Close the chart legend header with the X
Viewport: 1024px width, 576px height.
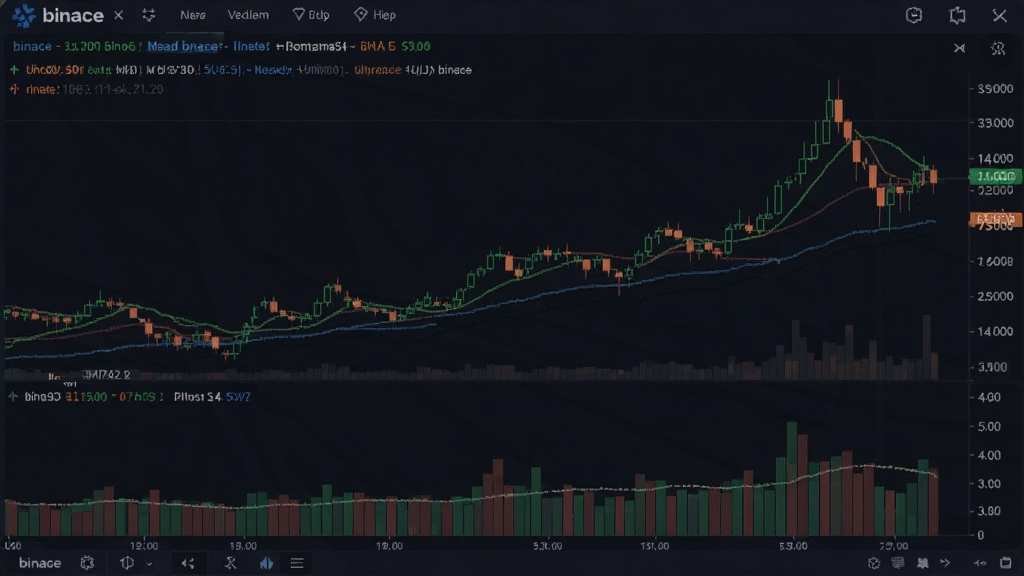click(959, 48)
